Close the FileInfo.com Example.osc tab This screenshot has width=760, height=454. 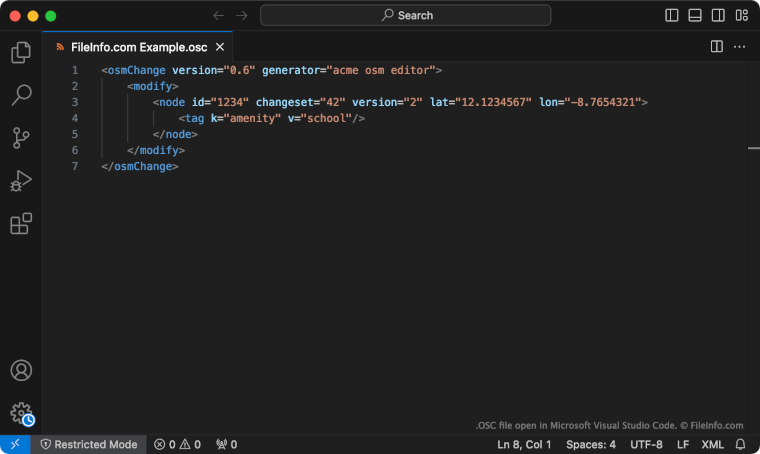click(220, 47)
